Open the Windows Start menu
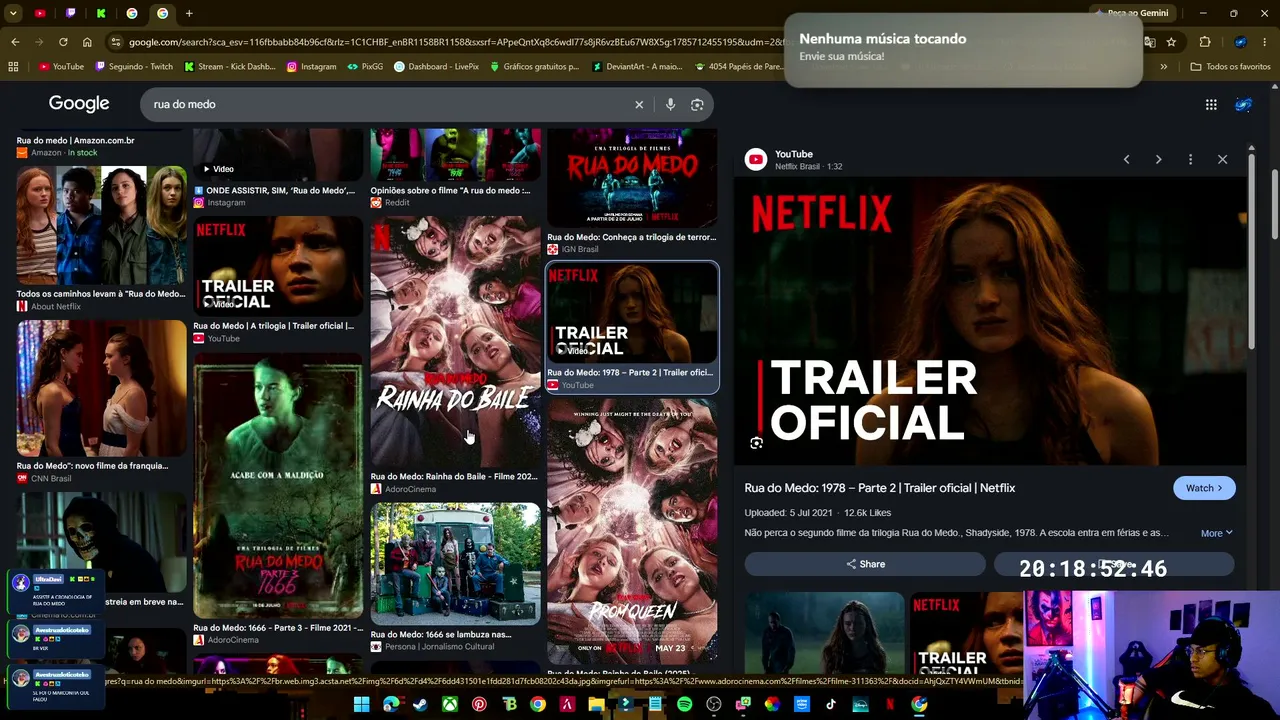 361,704
